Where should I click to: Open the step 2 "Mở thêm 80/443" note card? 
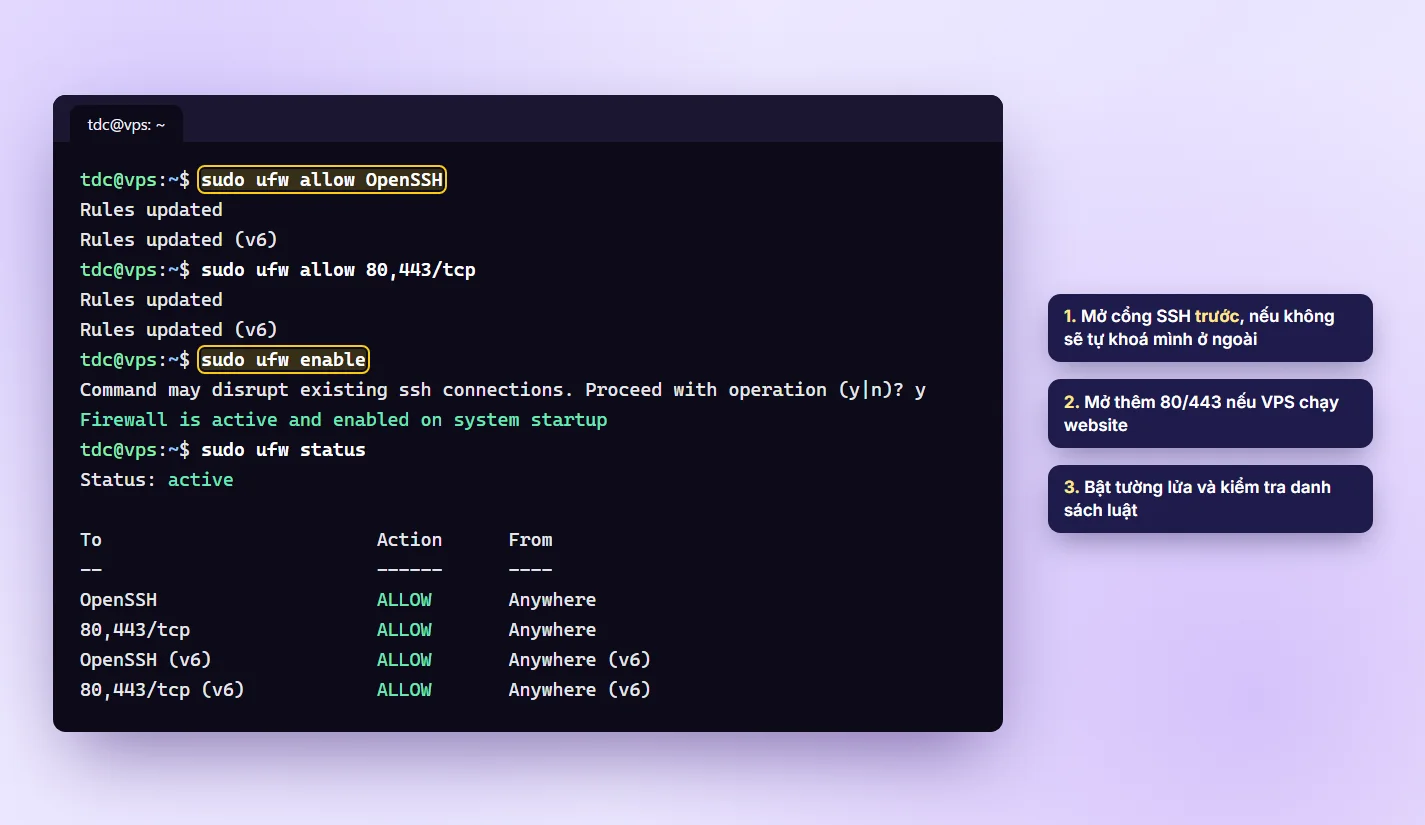1210,413
